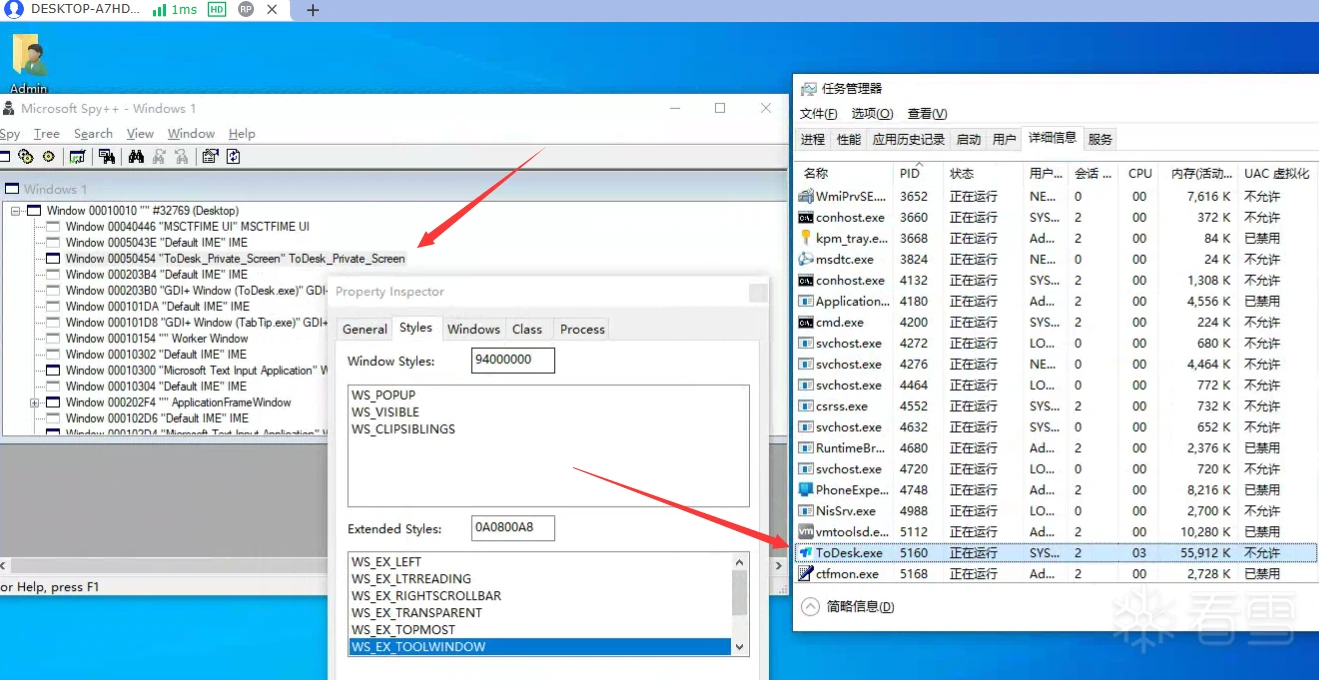Screen dimensions: 1319x680
Task: Click the key icon of kpm_tray.e... process
Action: coord(806,238)
